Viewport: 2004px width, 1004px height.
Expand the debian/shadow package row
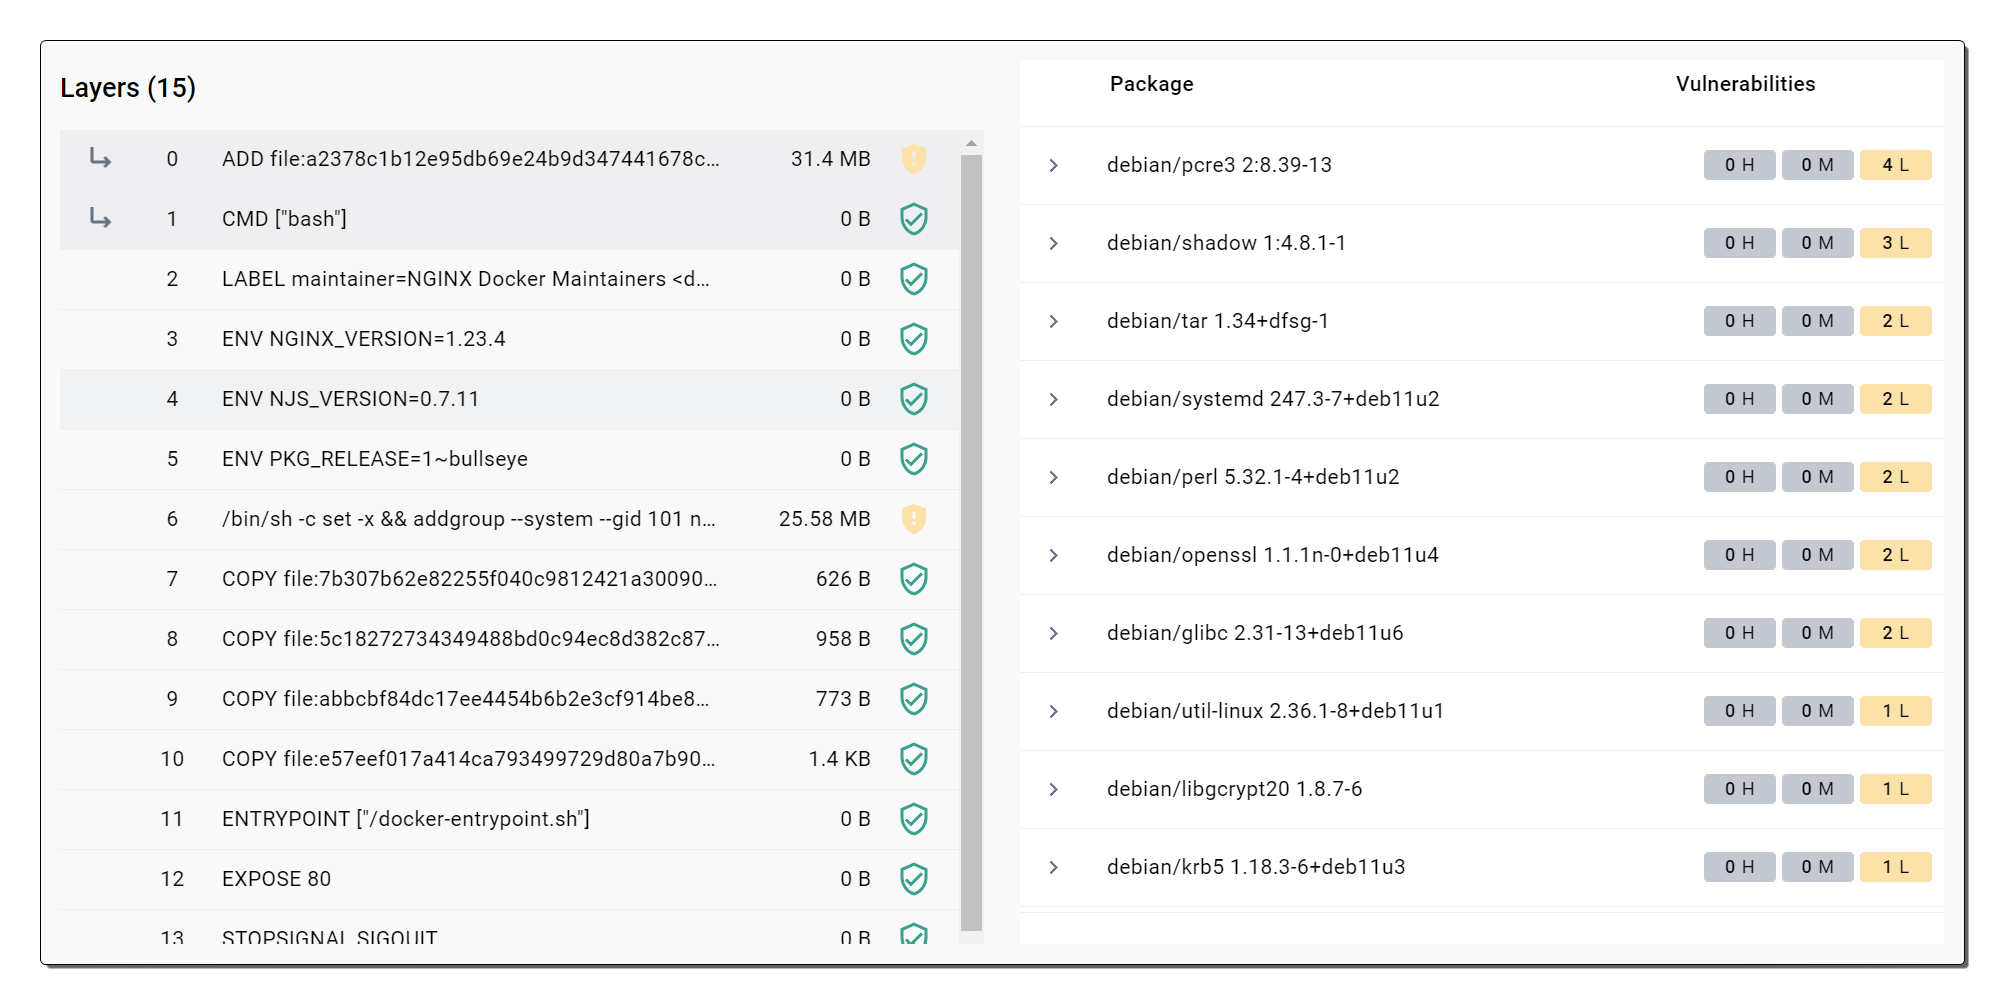[1053, 243]
